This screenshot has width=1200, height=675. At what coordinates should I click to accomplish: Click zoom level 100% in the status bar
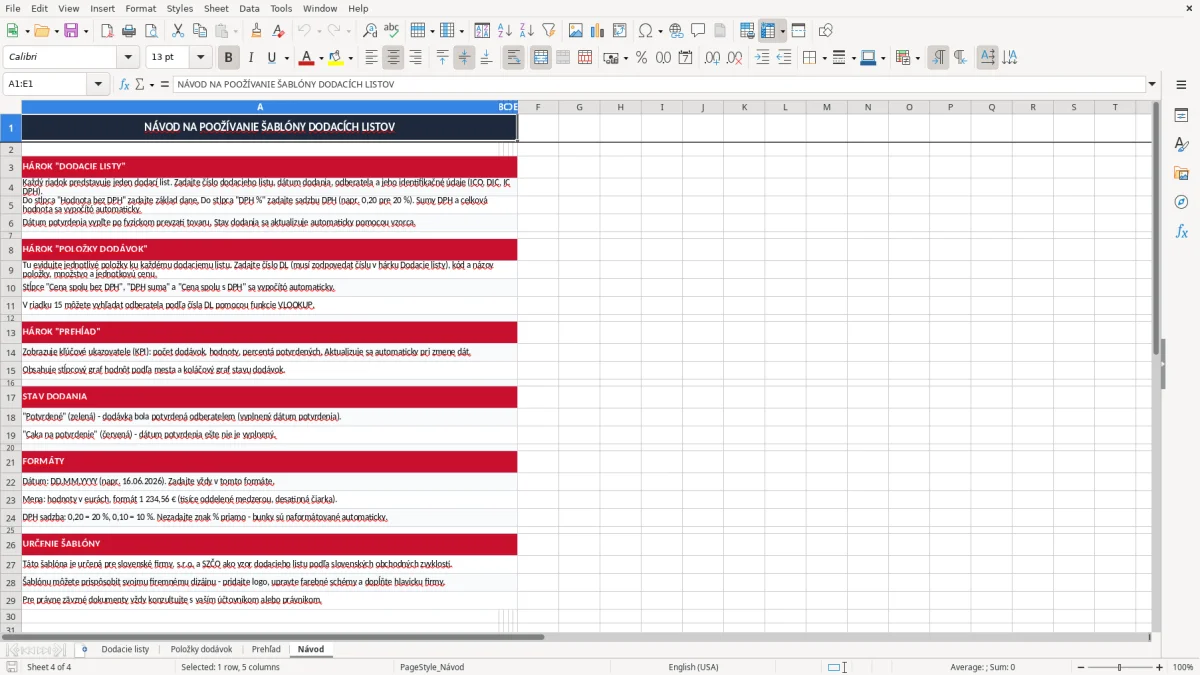pos(1183,667)
